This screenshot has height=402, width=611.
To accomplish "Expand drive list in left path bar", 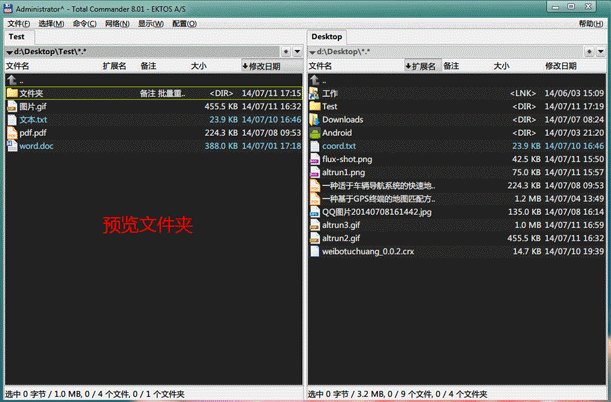I will [x=8, y=51].
